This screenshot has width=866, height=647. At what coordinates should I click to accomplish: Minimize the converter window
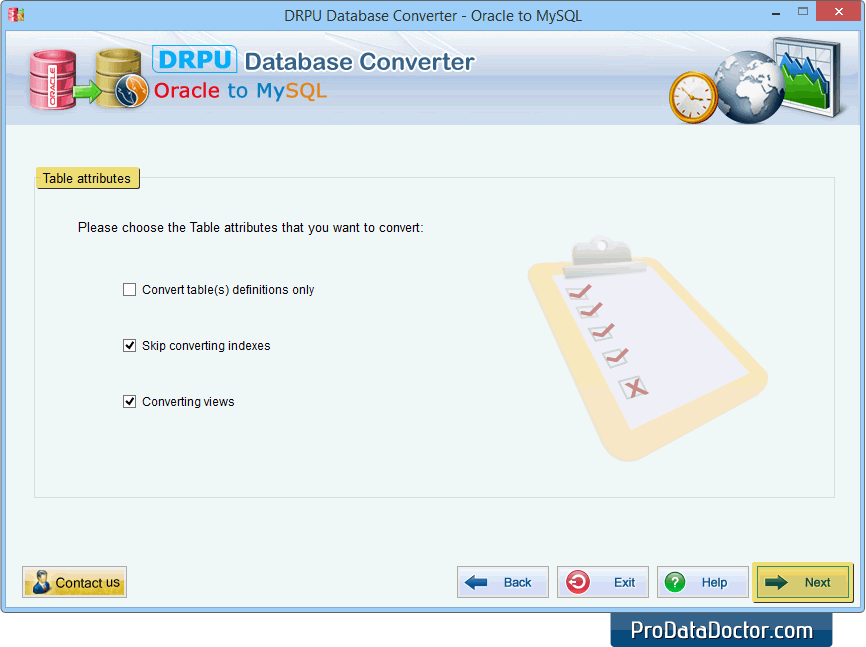(x=776, y=12)
